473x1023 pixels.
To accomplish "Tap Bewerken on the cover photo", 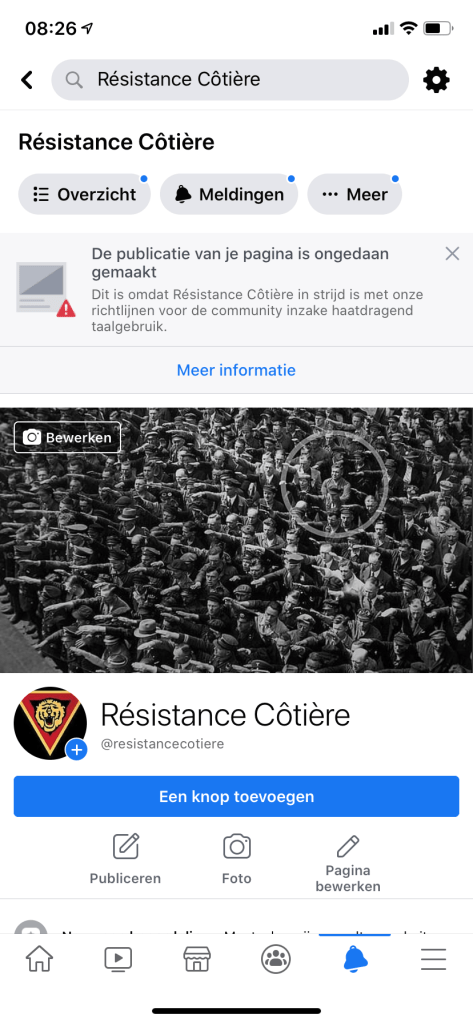I will [68, 437].
